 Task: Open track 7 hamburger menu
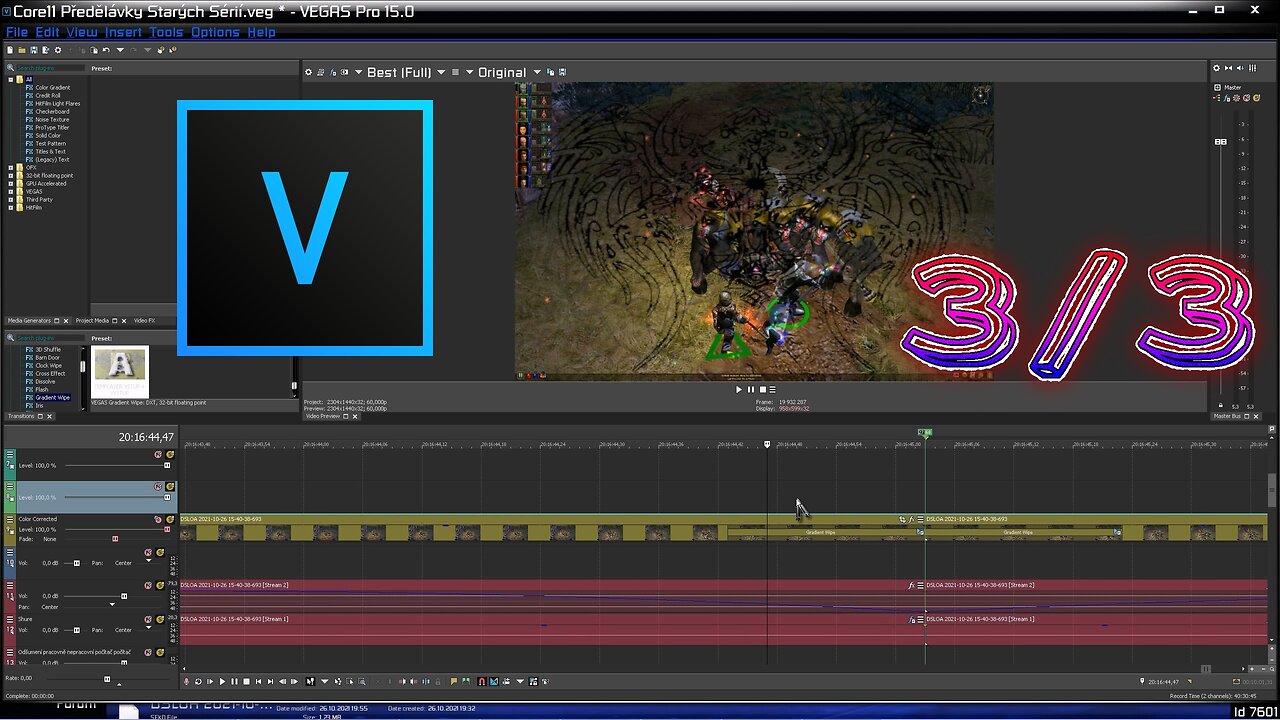pyautogui.click(x=10, y=454)
